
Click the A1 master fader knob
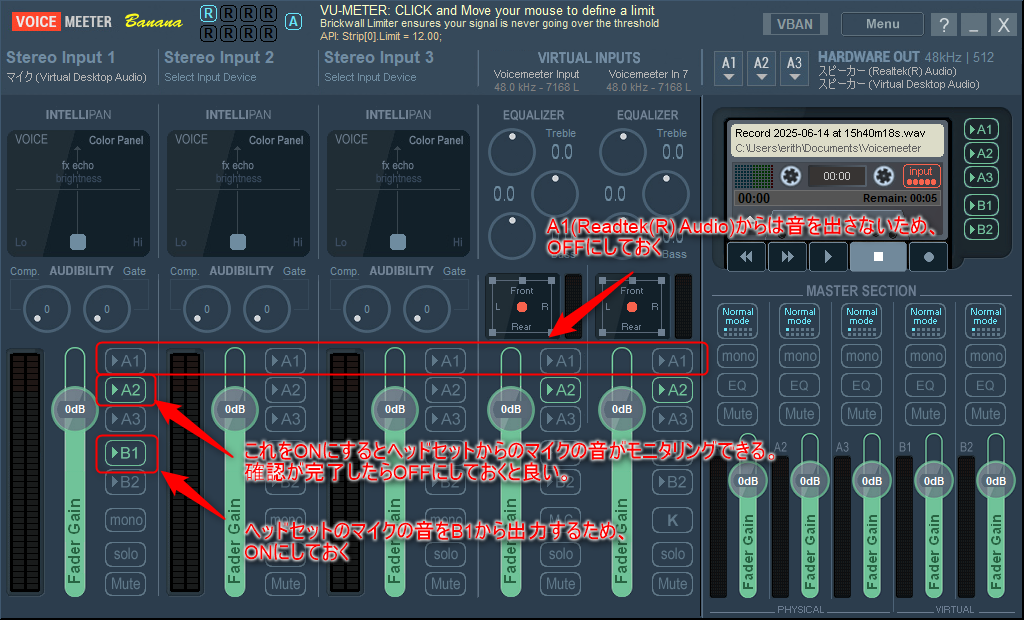pyautogui.click(x=748, y=481)
